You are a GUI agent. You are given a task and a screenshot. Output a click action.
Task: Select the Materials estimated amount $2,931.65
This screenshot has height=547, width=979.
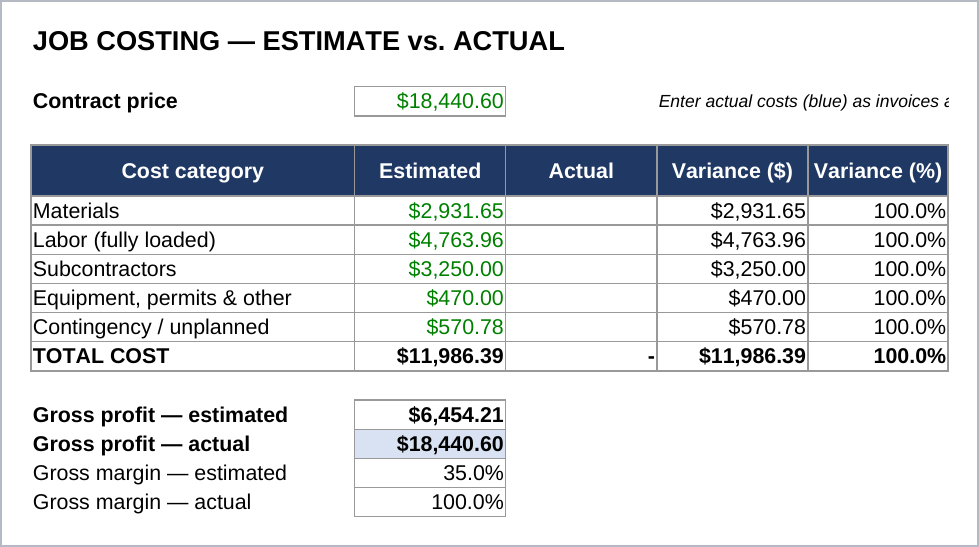coord(430,210)
